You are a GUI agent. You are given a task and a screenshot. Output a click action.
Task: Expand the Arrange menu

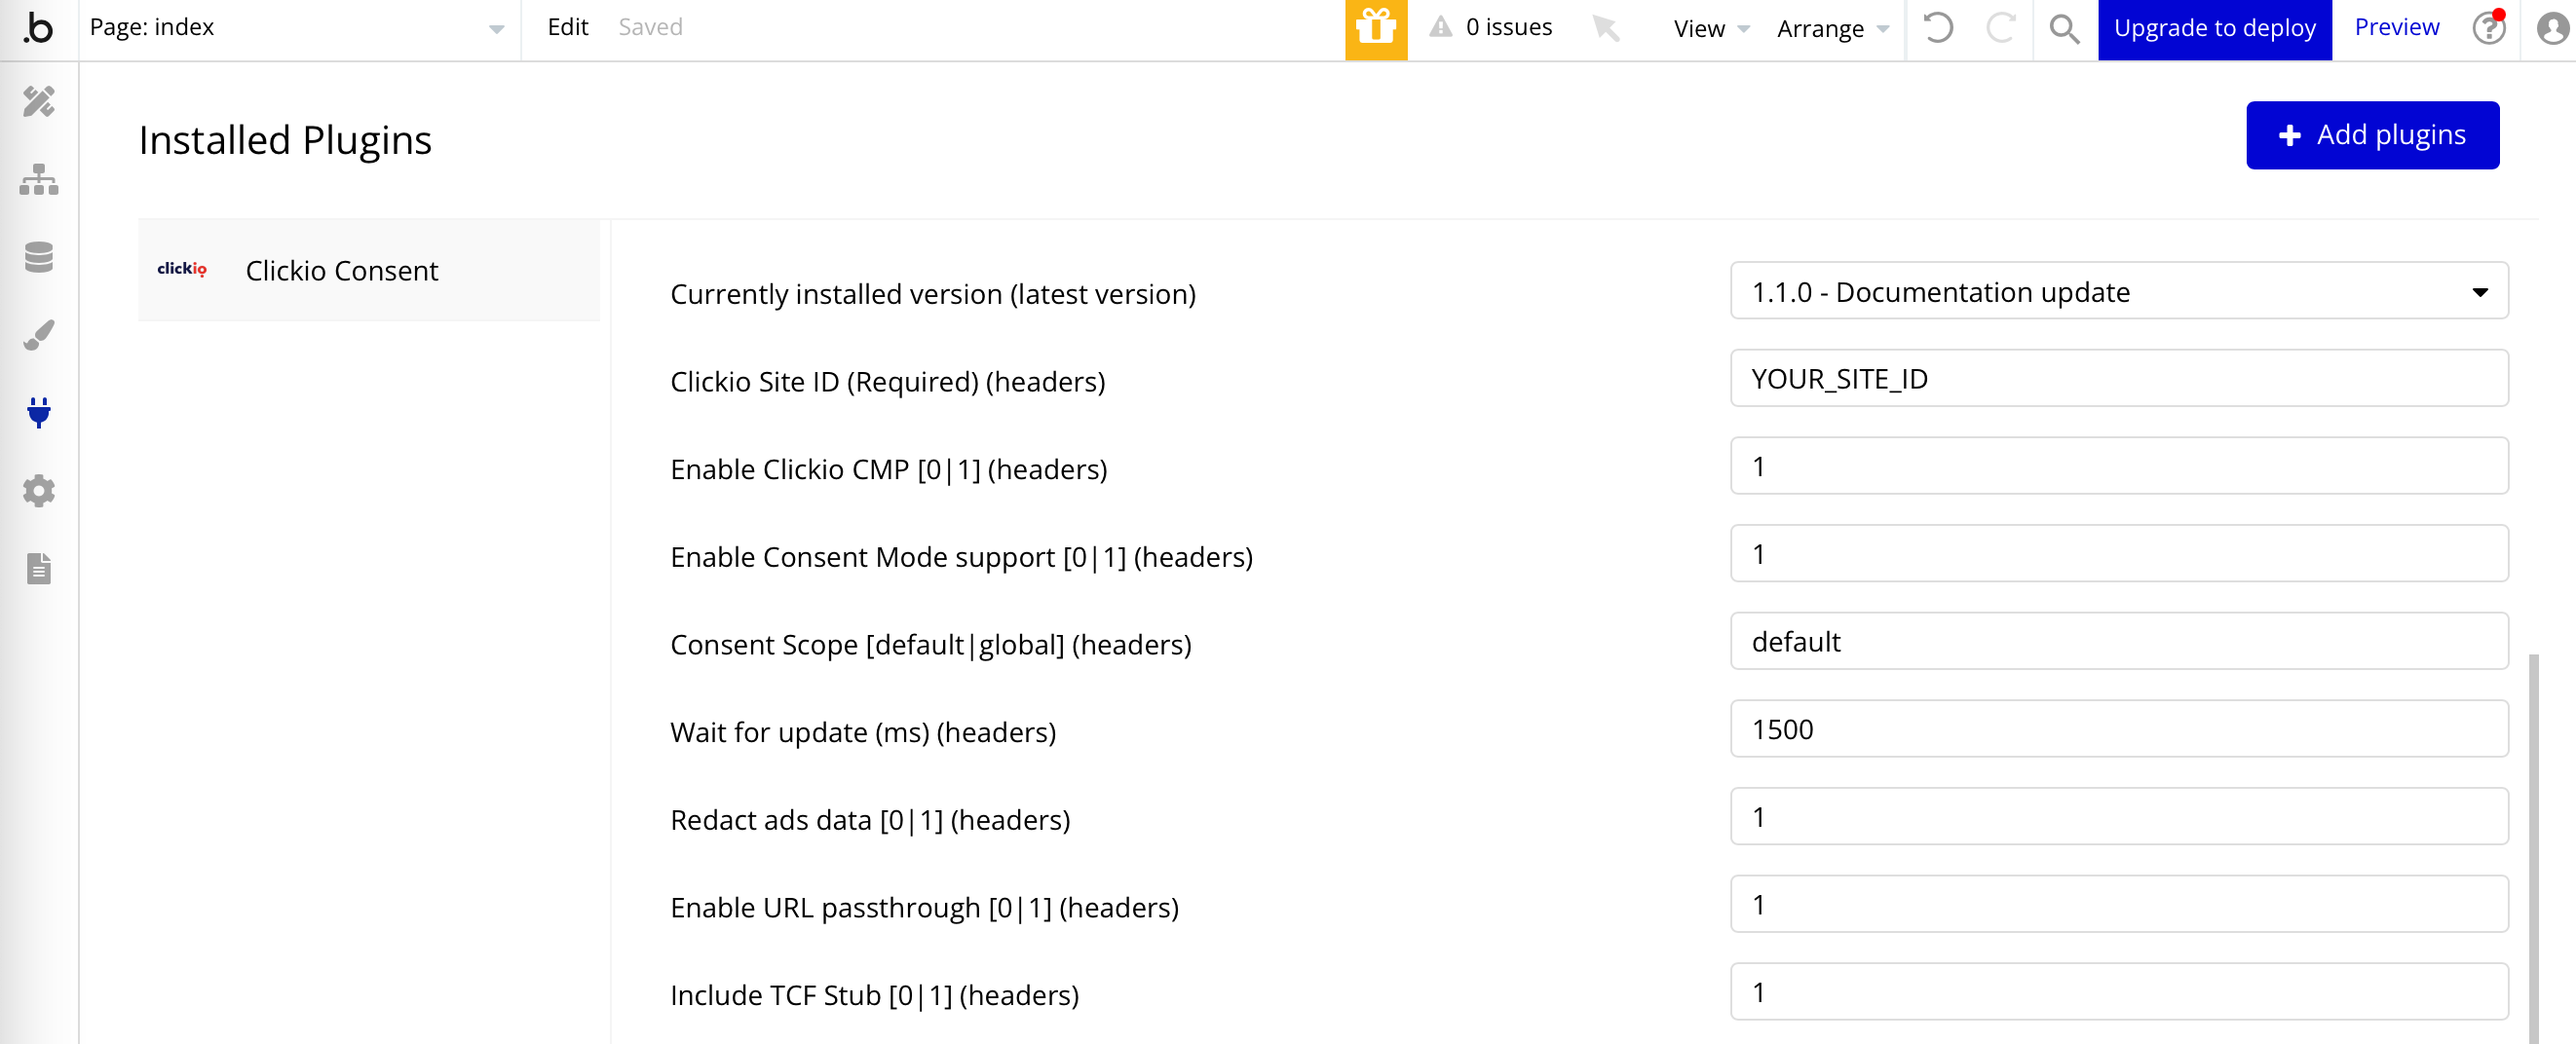(x=1832, y=28)
